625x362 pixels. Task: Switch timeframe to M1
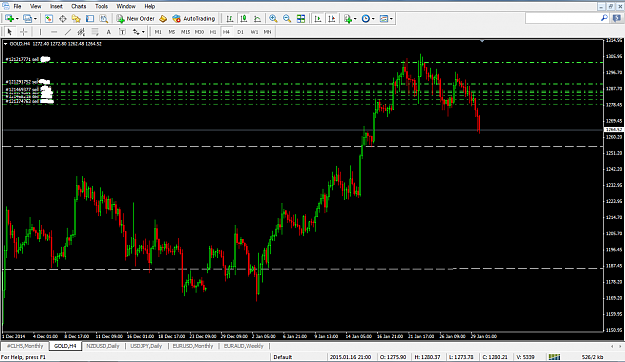pyautogui.click(x=158, y=32)
